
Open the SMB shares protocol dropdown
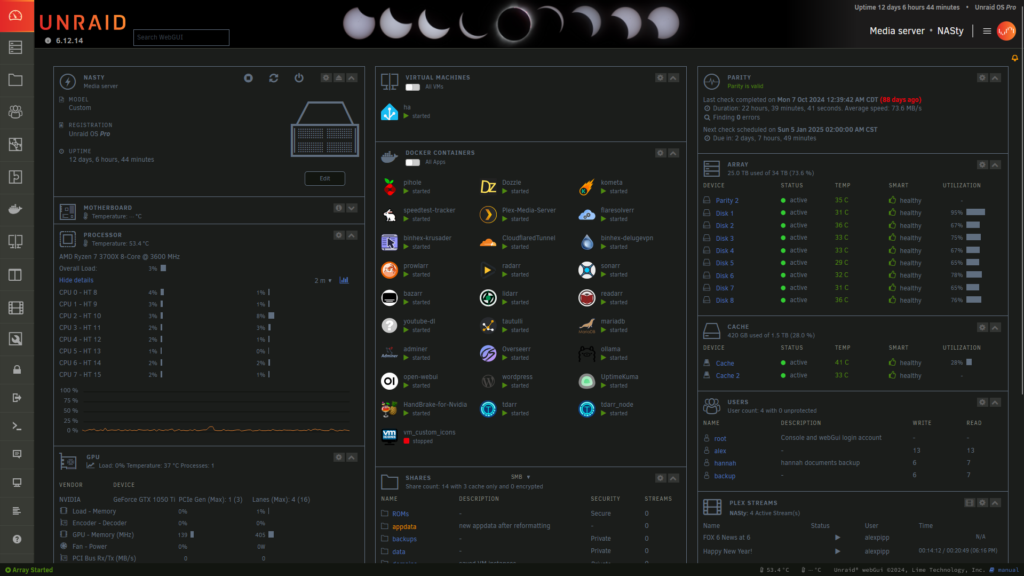tap(520, 477)
